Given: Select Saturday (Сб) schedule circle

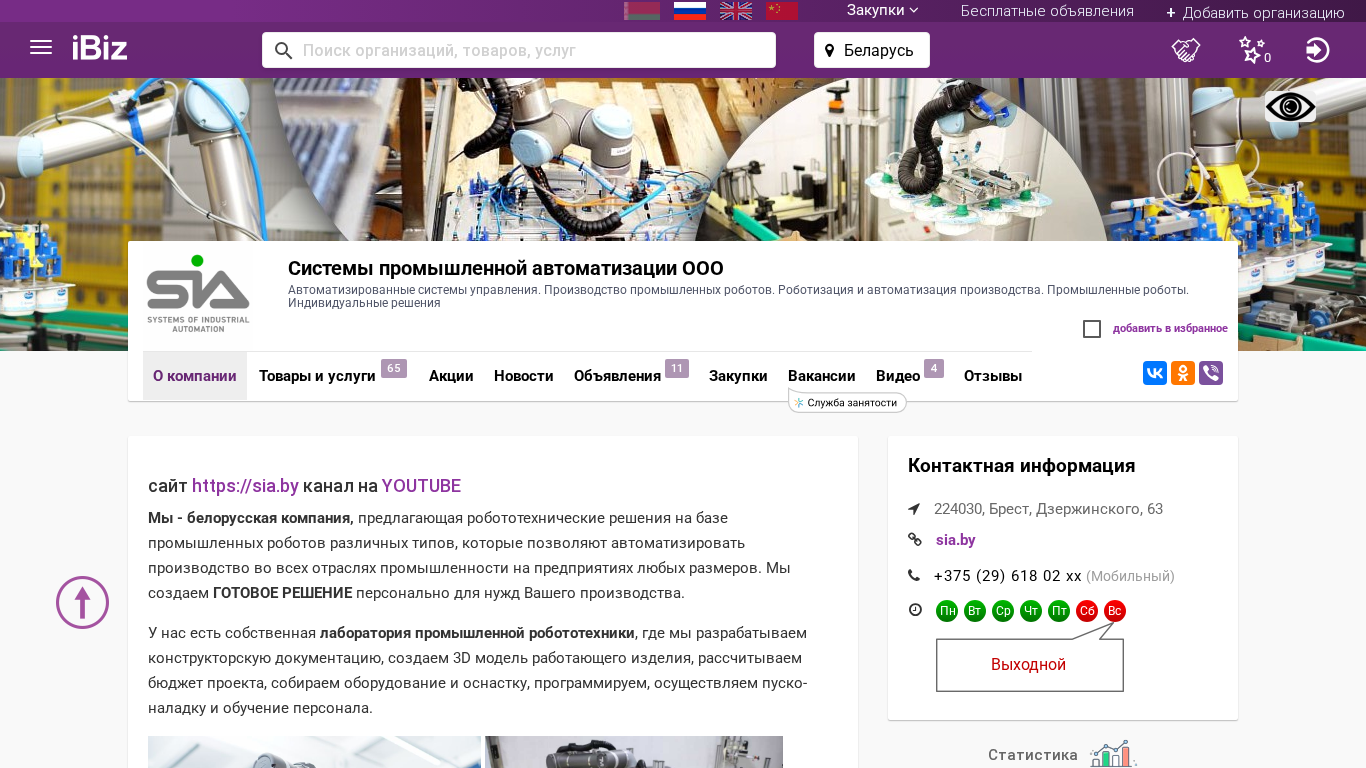Looking at the screenshot, I should point(1087,611).
